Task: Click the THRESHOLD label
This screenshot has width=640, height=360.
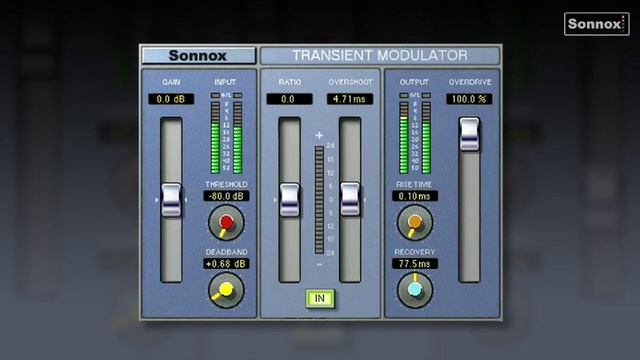Action: pos(226,184)
